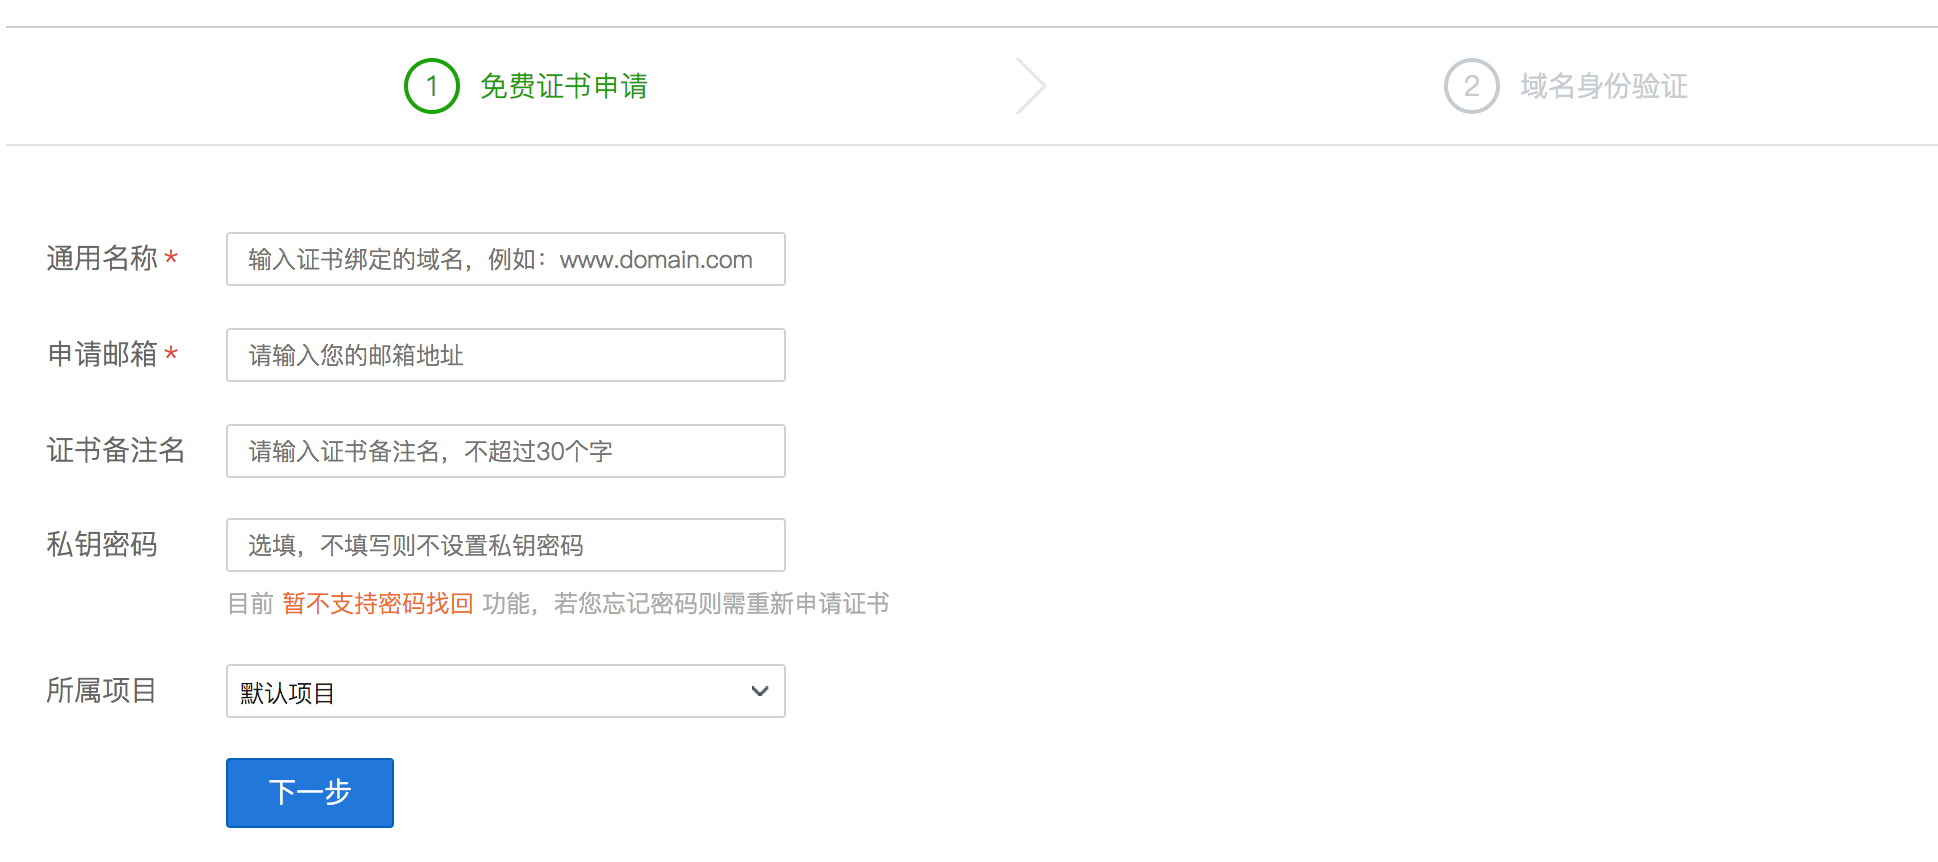Click the 私钥密码 field label
This screenshot has width=1938, height=862.
click(102, 544)
